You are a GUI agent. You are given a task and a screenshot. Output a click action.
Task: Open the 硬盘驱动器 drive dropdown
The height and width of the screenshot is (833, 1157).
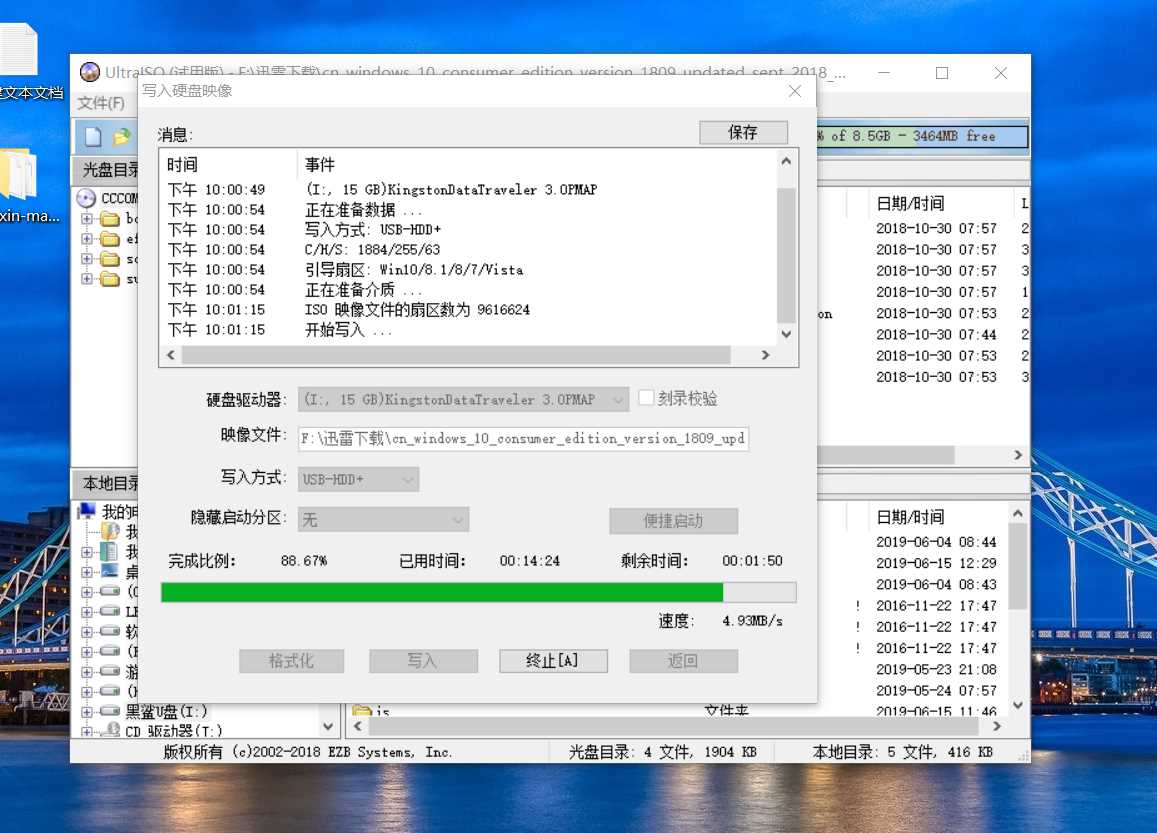463,399
